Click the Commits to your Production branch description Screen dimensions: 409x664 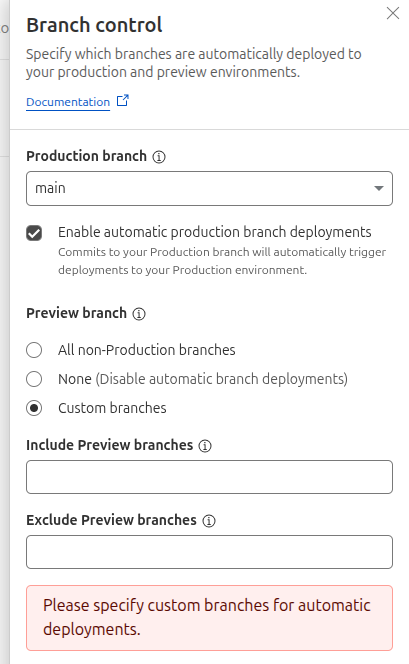tap(222, 261)
